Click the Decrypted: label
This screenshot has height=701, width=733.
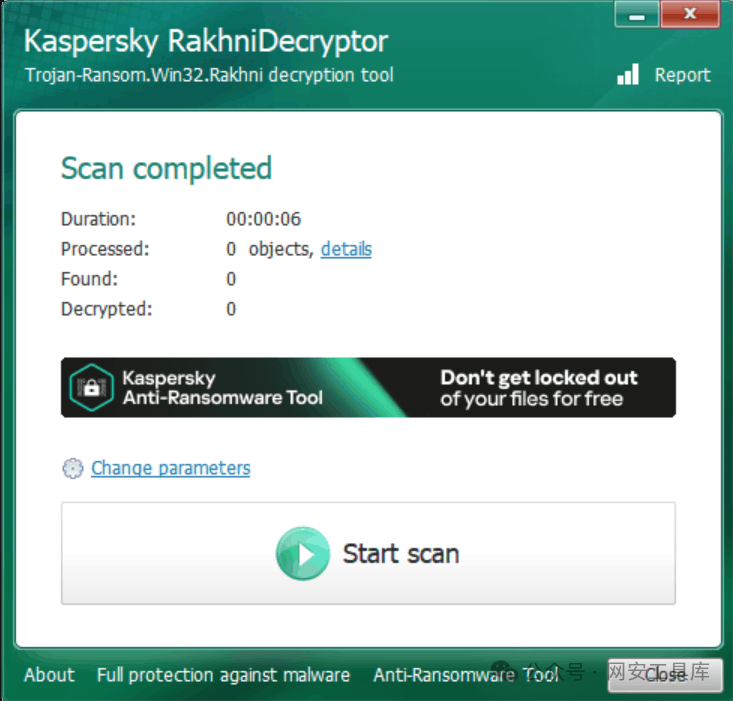(107, 309)
